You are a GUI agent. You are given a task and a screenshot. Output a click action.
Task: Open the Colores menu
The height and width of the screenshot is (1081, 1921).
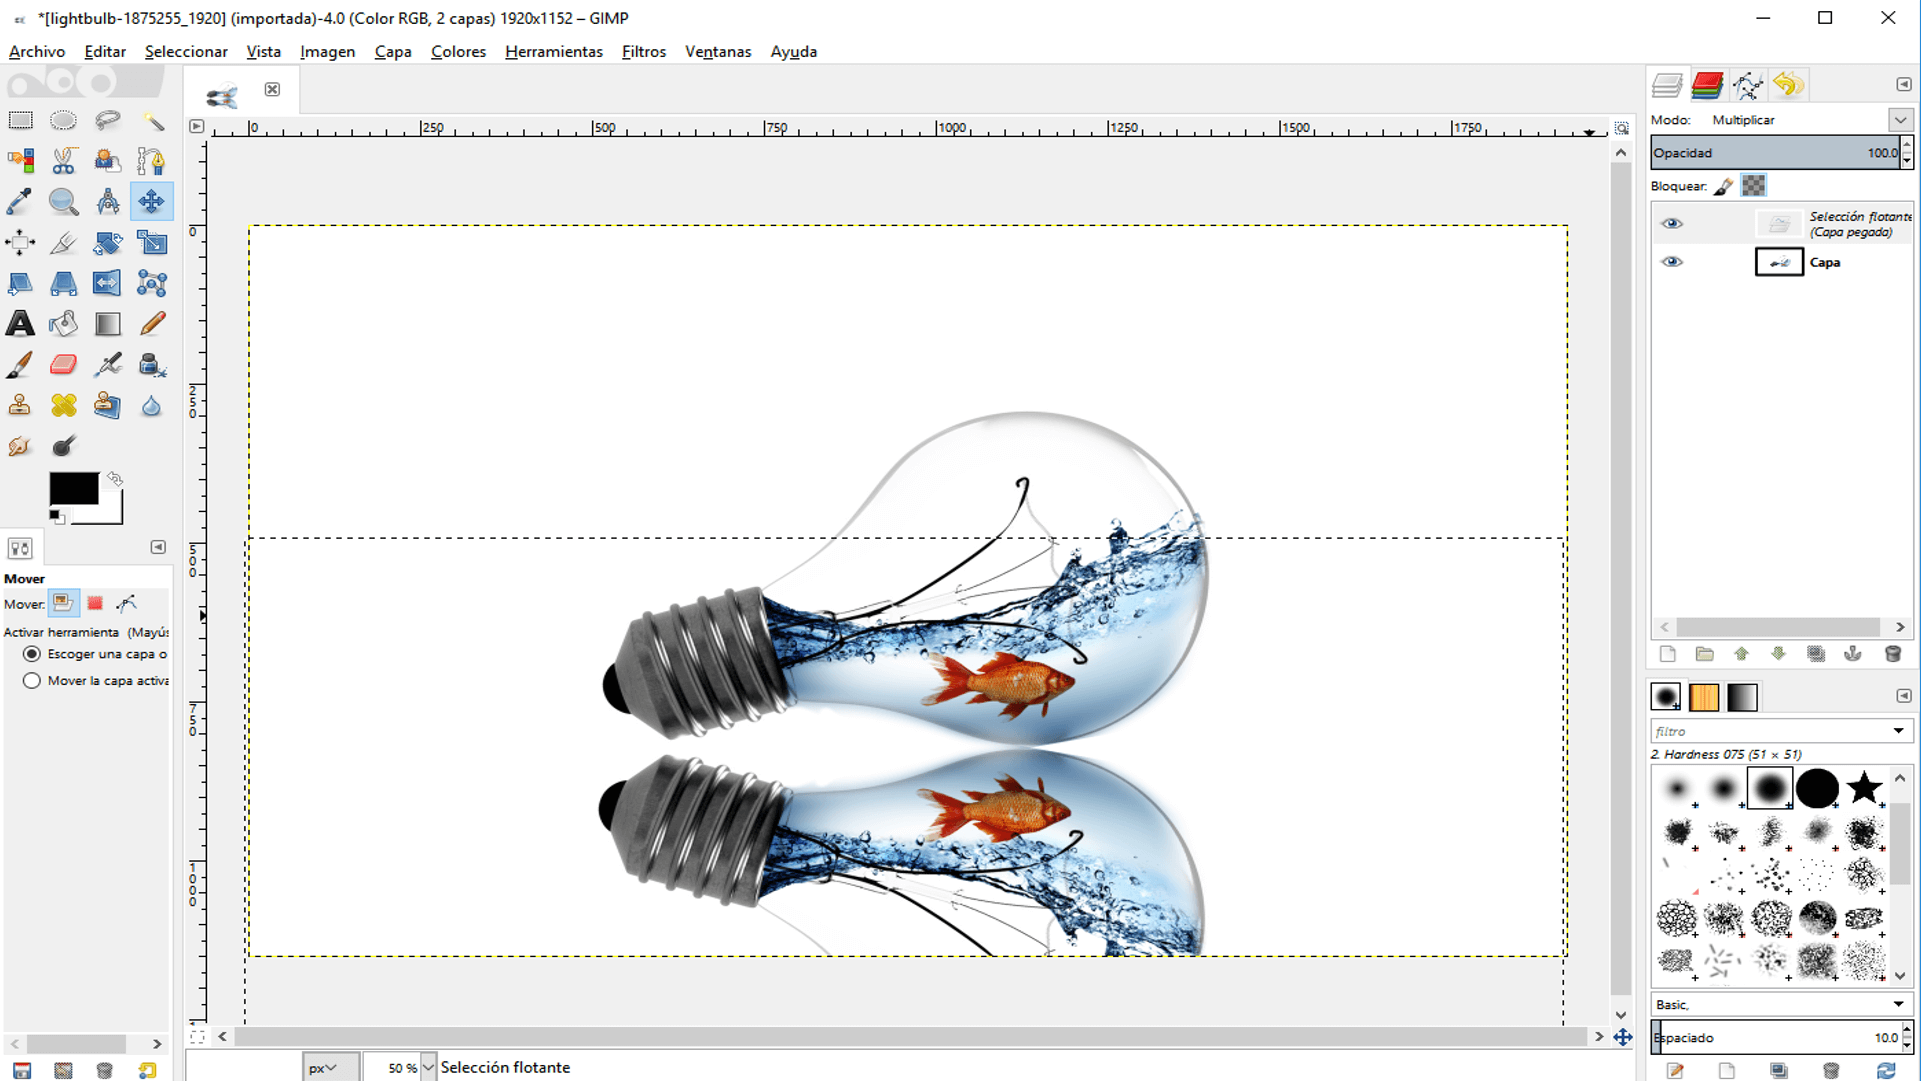pos(458,52)
